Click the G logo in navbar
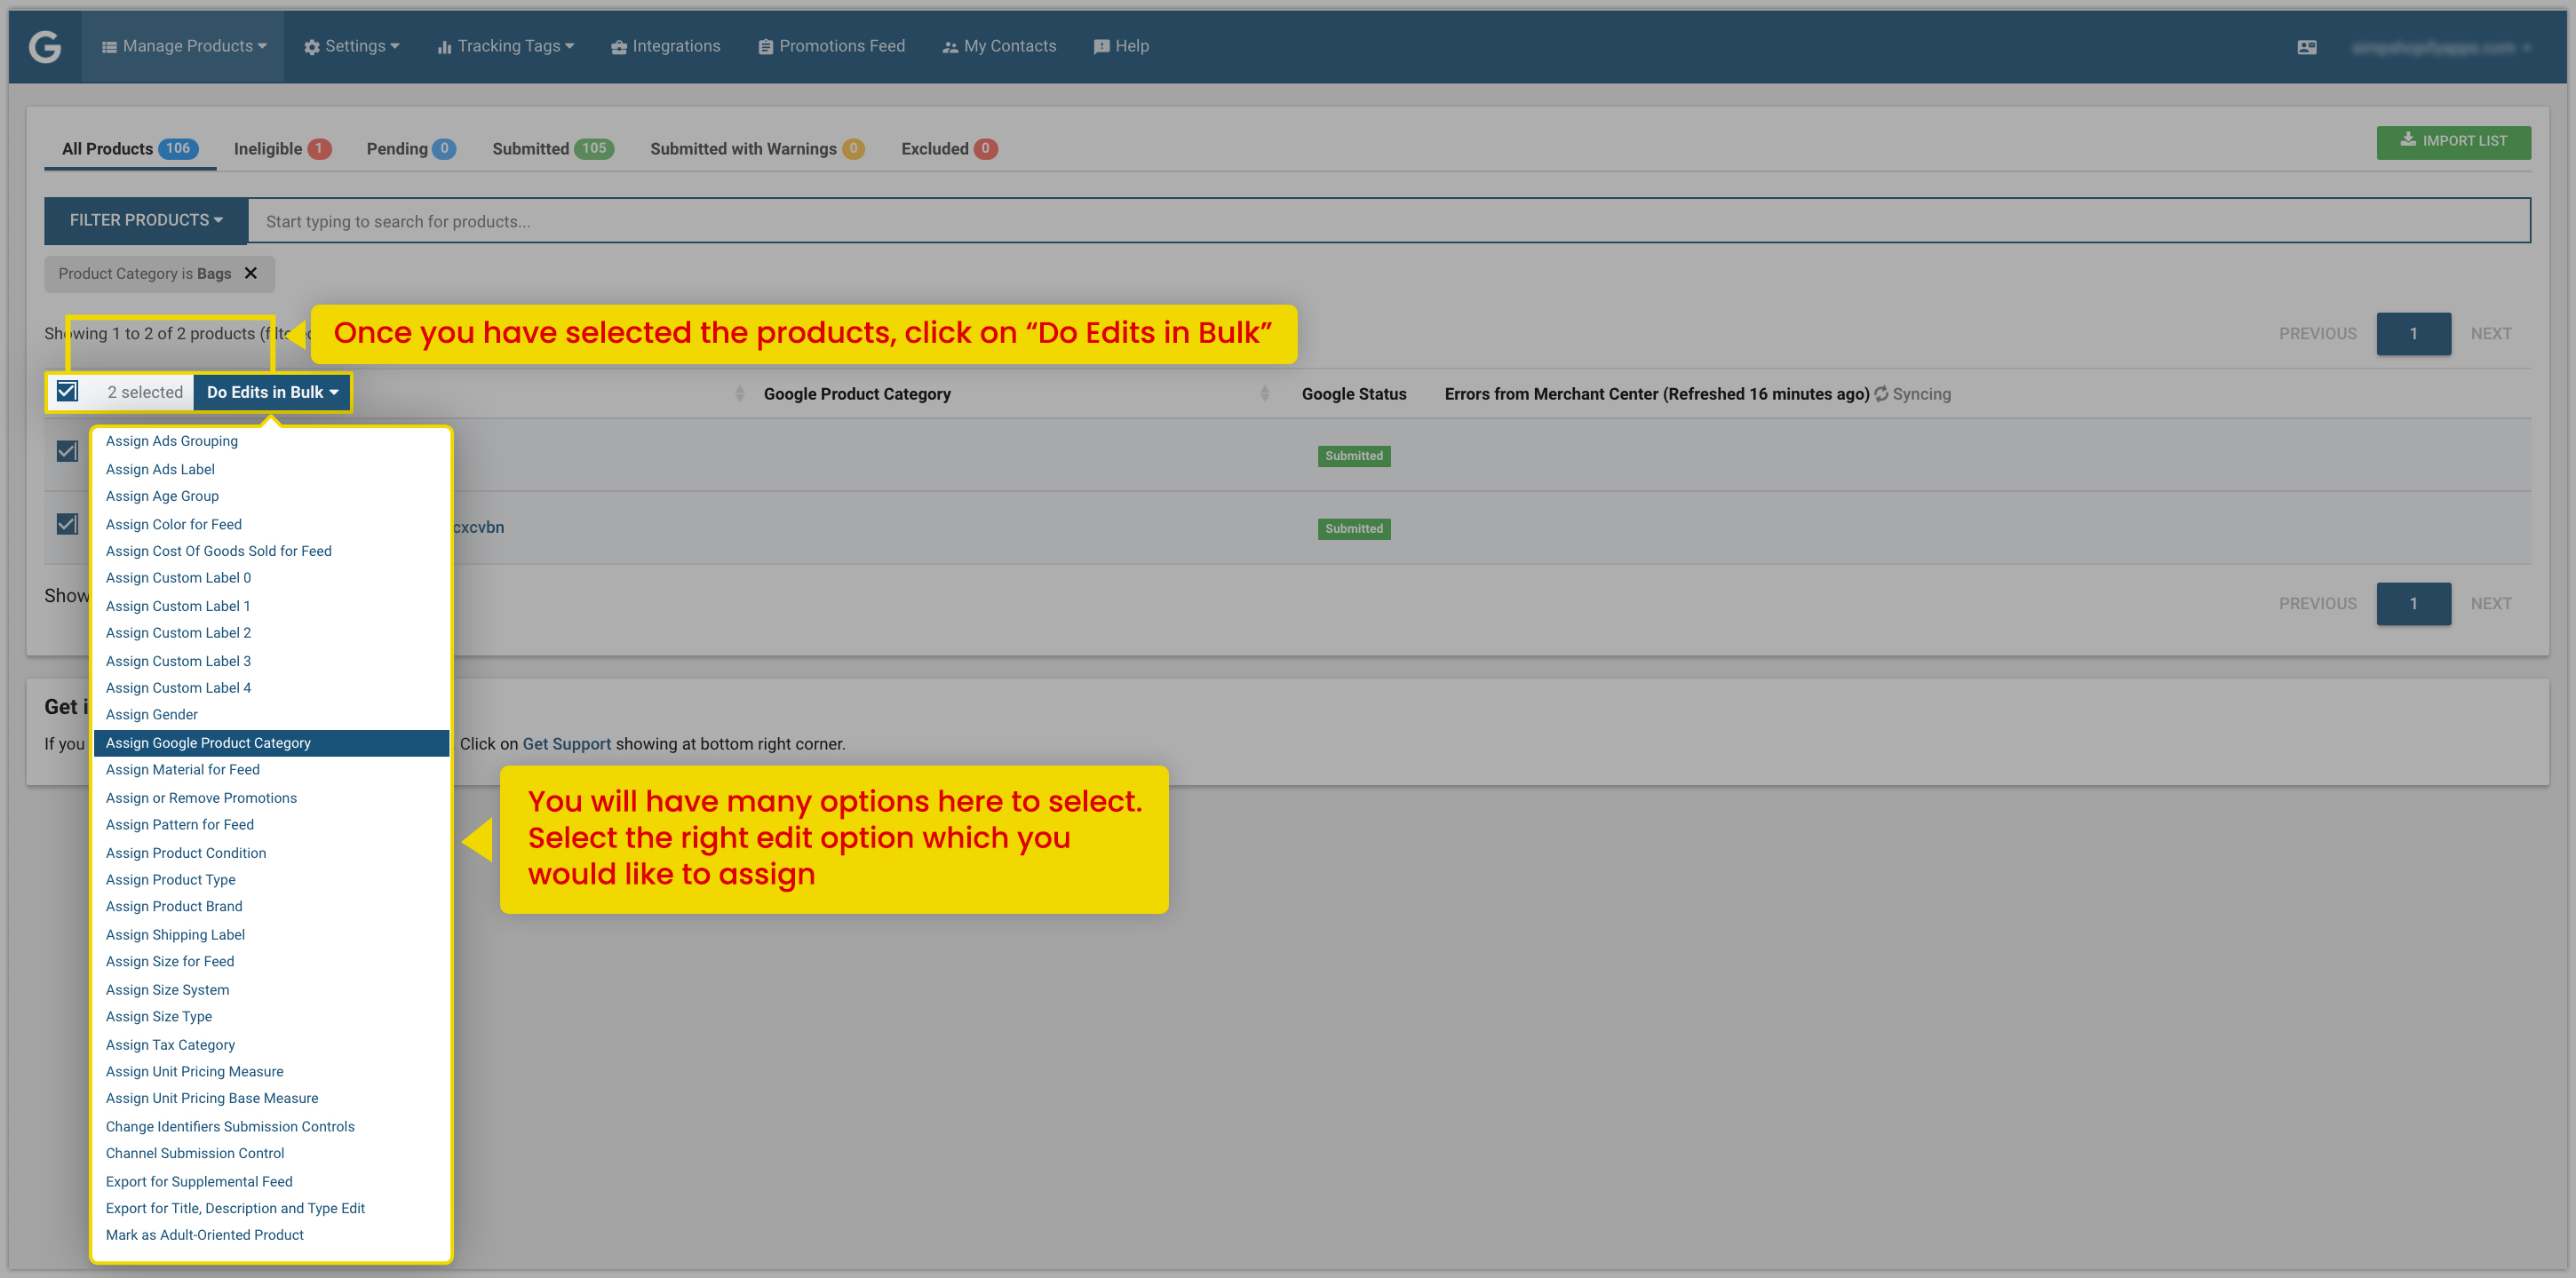 click(45, 46)
